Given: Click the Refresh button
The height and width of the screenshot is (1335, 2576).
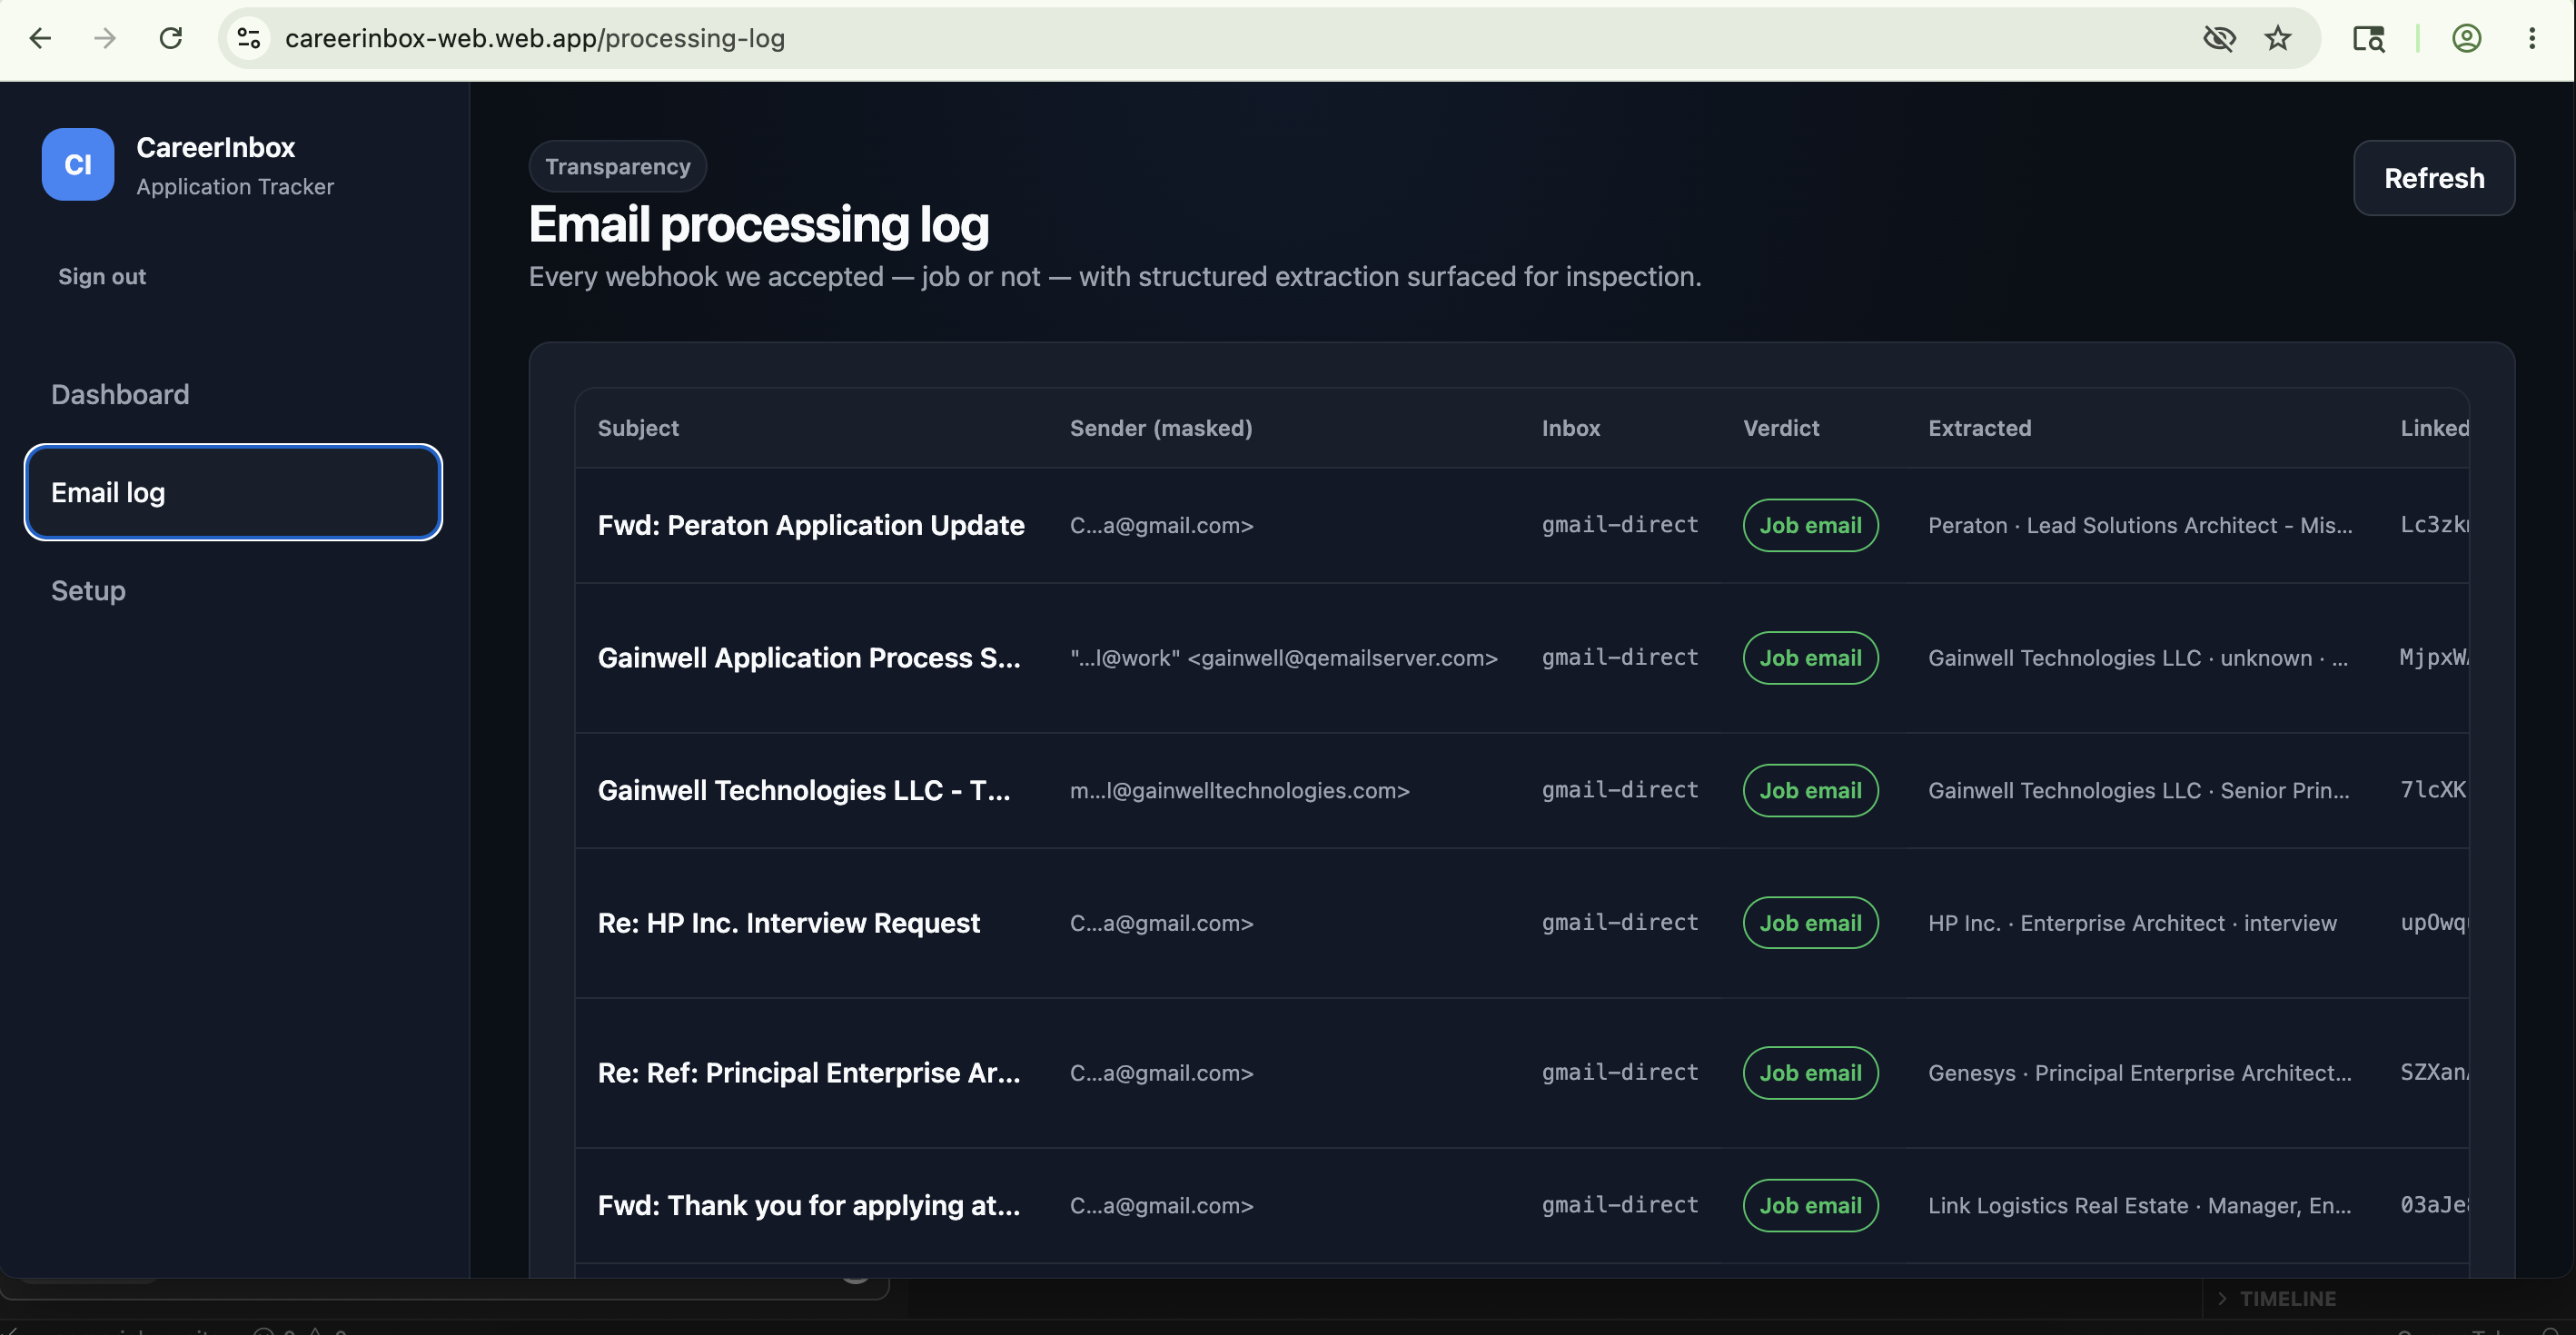Looking at the screenshot, I should (x=2434, y=178).
